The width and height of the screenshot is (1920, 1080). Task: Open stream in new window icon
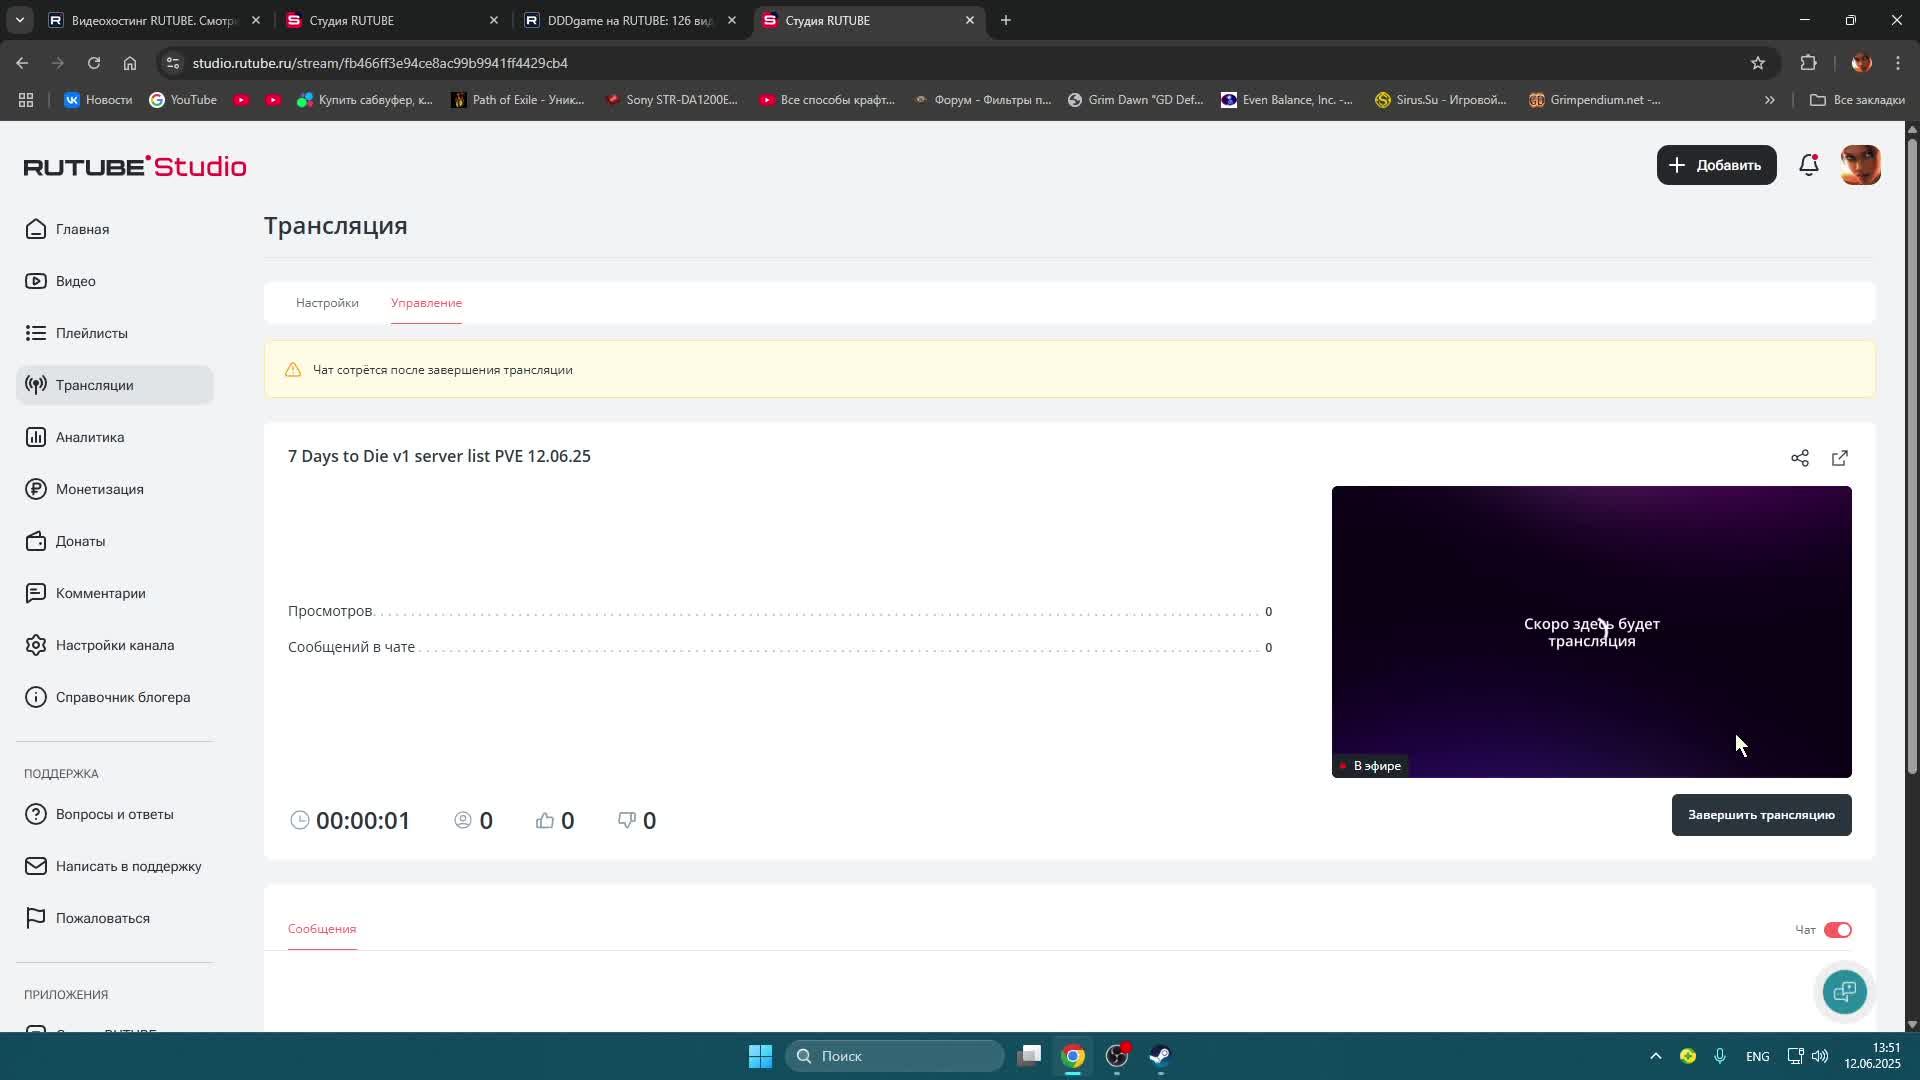pyautogui.click(x=1839, y=458)
